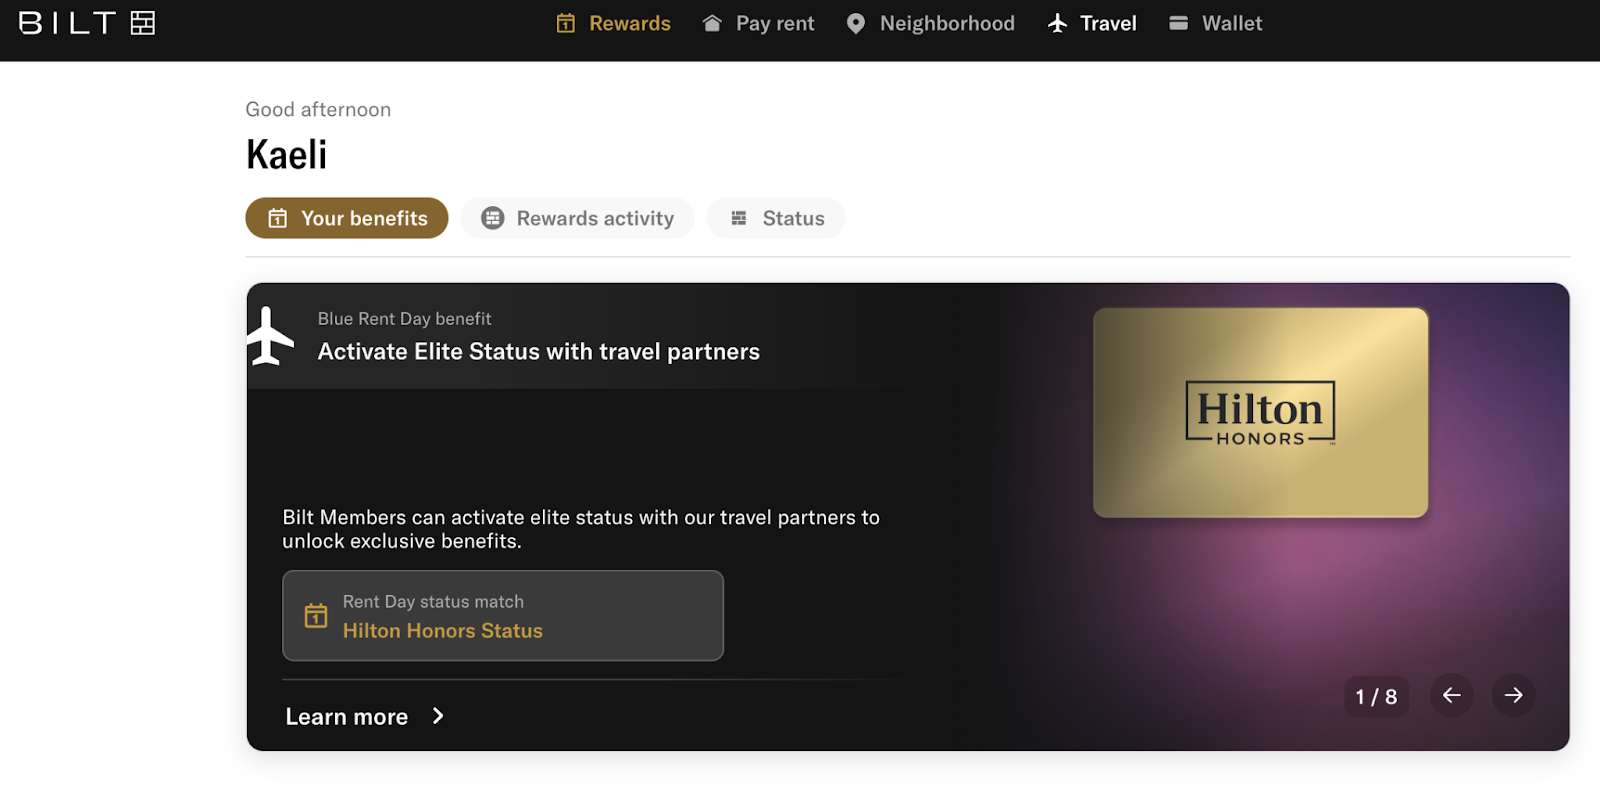Click the Rewards activity round icon
Image resolution: width=1600 pixels, height=791 pixels.
pos(493,218)
